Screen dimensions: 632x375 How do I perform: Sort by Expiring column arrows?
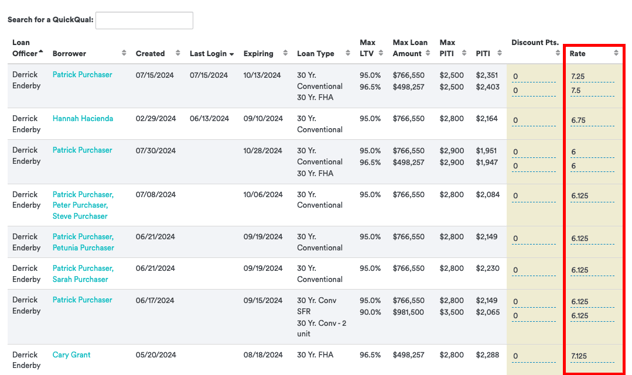[x=285, y=53]
